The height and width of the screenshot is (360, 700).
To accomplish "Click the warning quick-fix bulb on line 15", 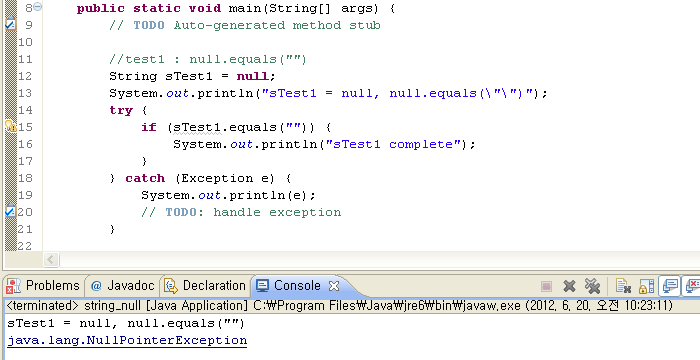I will point(11,127).
